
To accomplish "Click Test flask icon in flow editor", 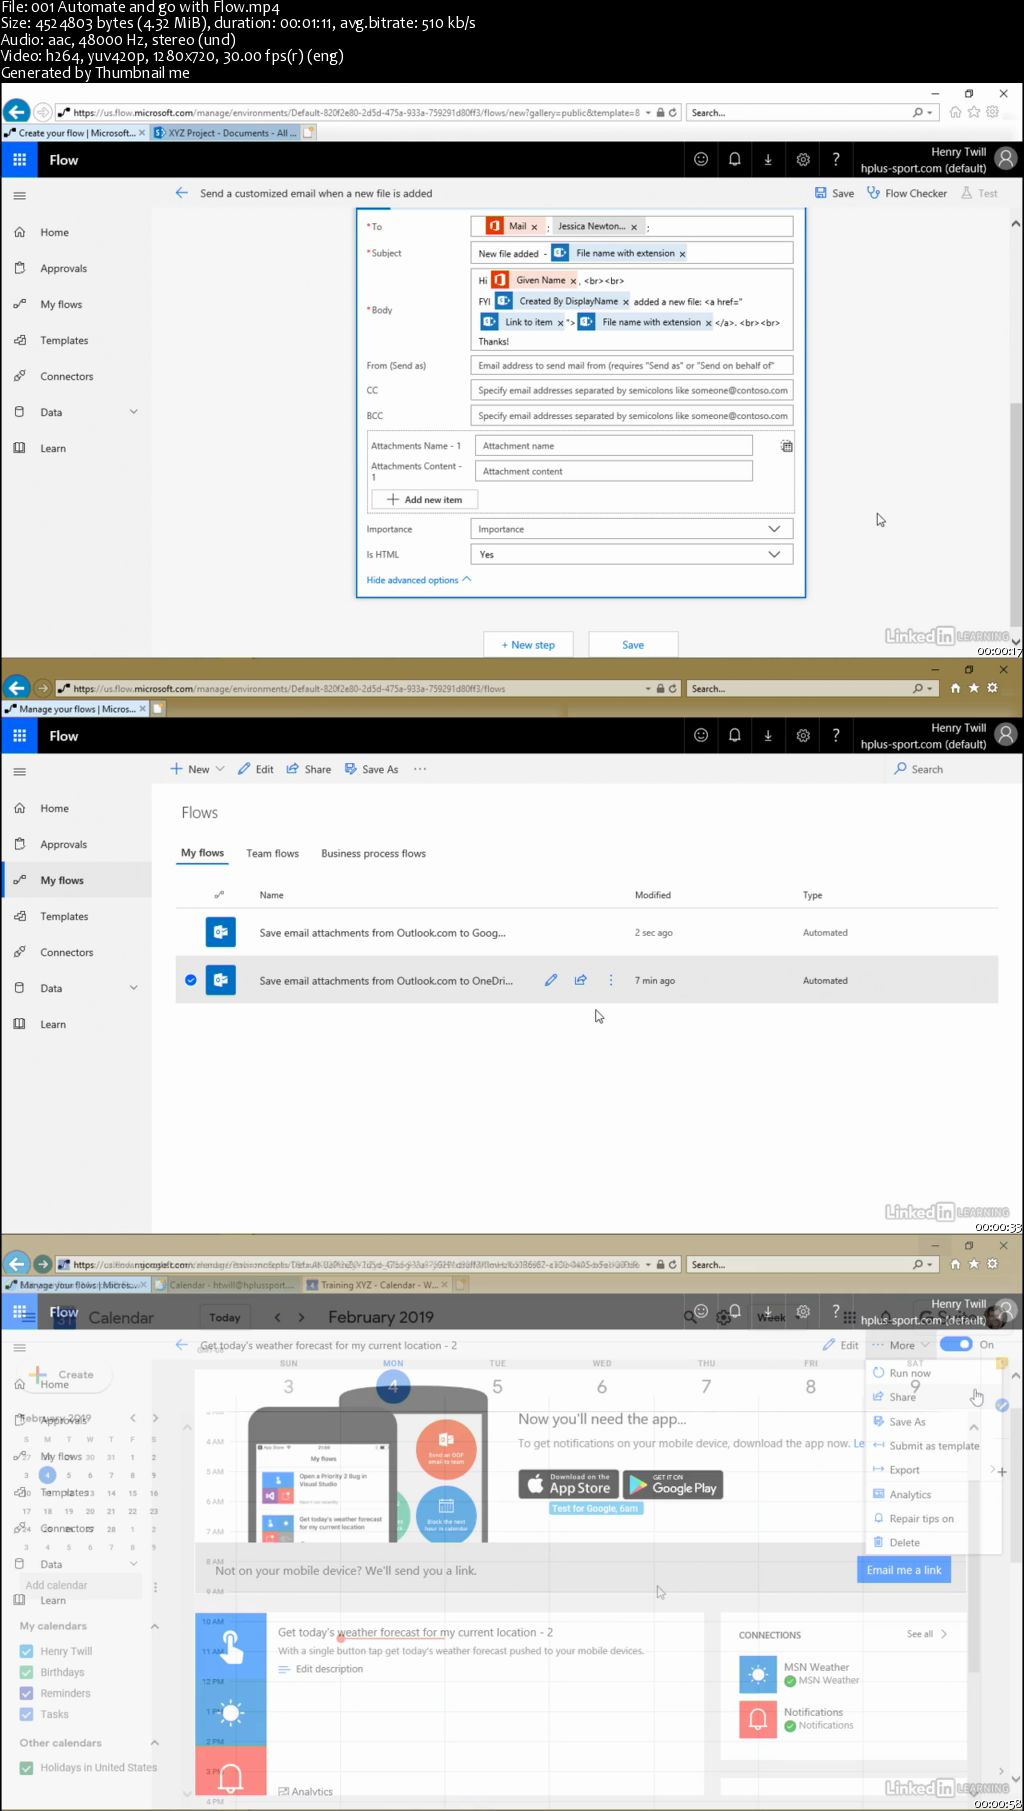I will point(966,193).
